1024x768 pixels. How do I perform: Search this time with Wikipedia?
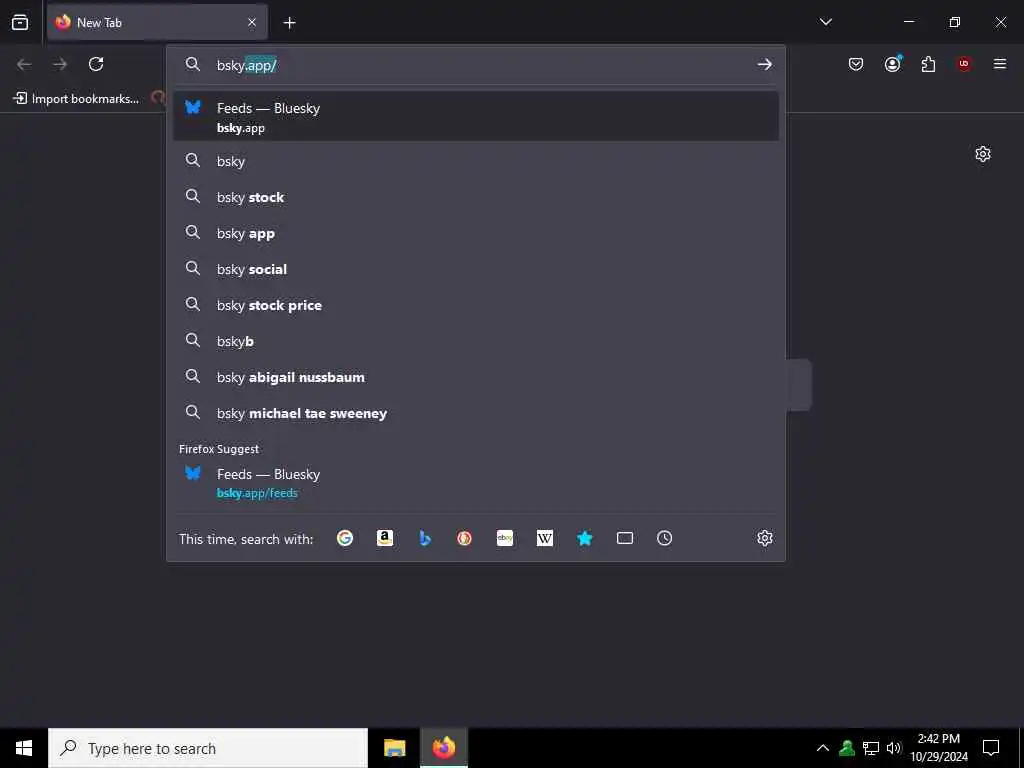click(x=545, y=538)
